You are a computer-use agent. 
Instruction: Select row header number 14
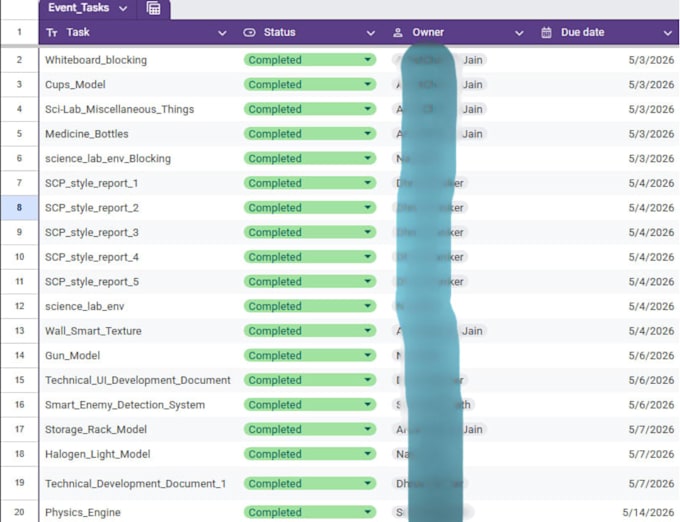coord(19,356)
